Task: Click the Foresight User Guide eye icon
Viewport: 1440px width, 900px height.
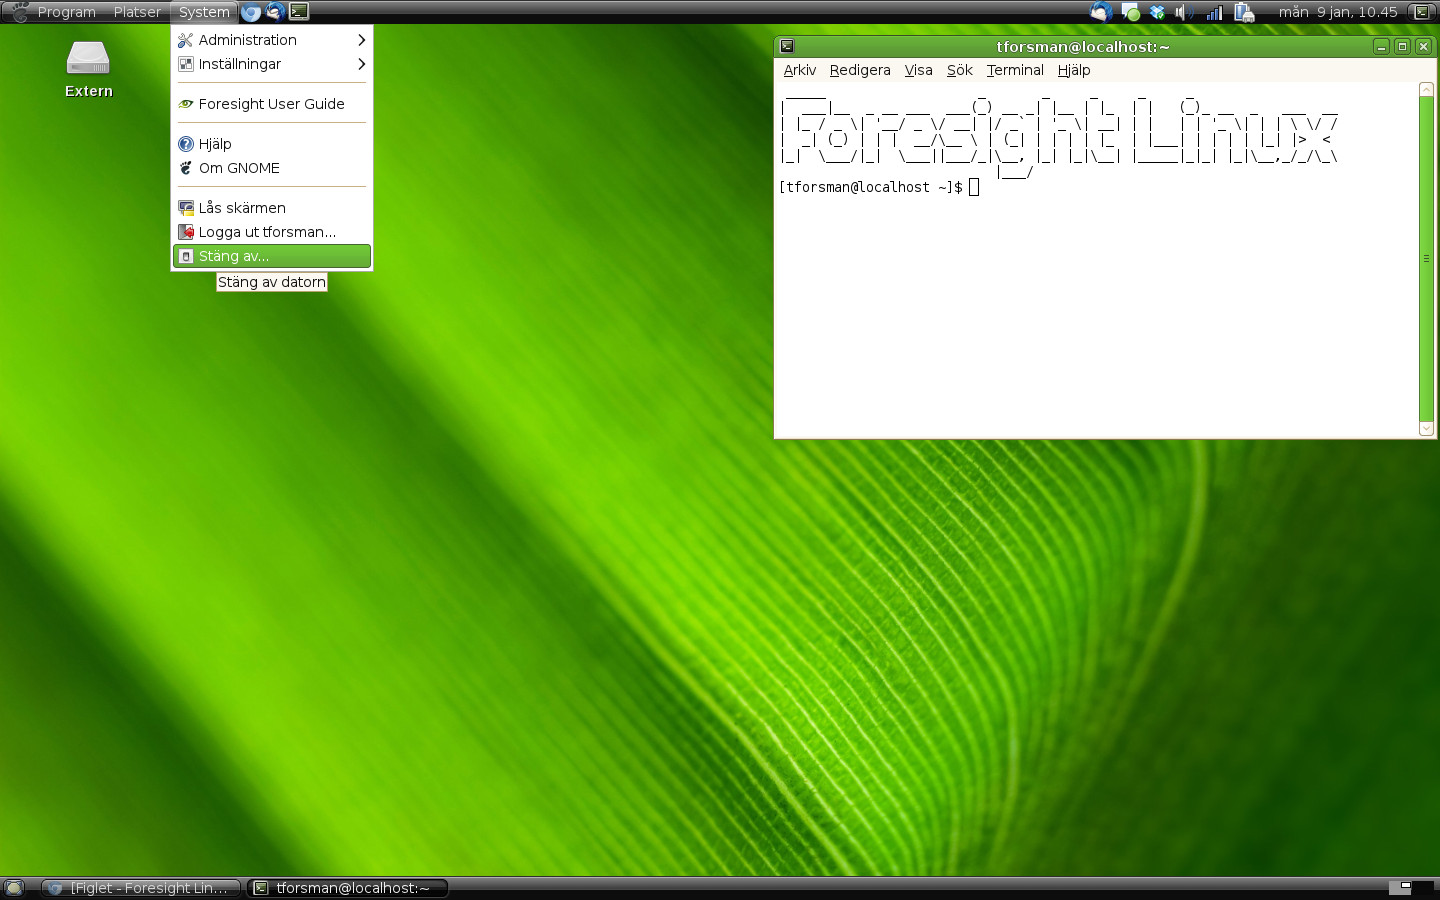Action: (185, 104)
